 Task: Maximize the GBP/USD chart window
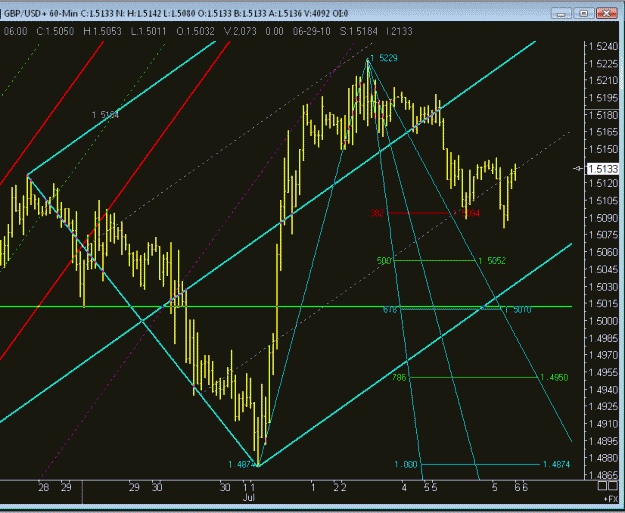pyautogui.click(x=584, y=14)
